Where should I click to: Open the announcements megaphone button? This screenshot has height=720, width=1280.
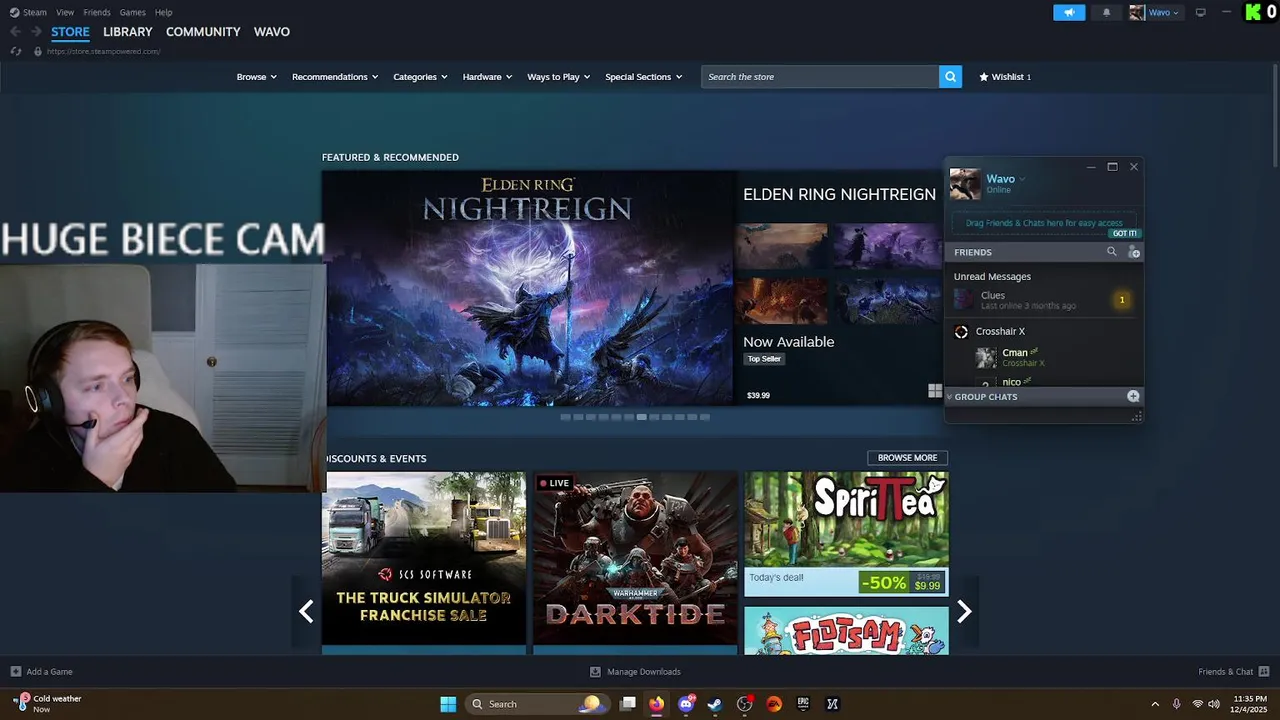pyautogui.click(x=1069, y=12)
